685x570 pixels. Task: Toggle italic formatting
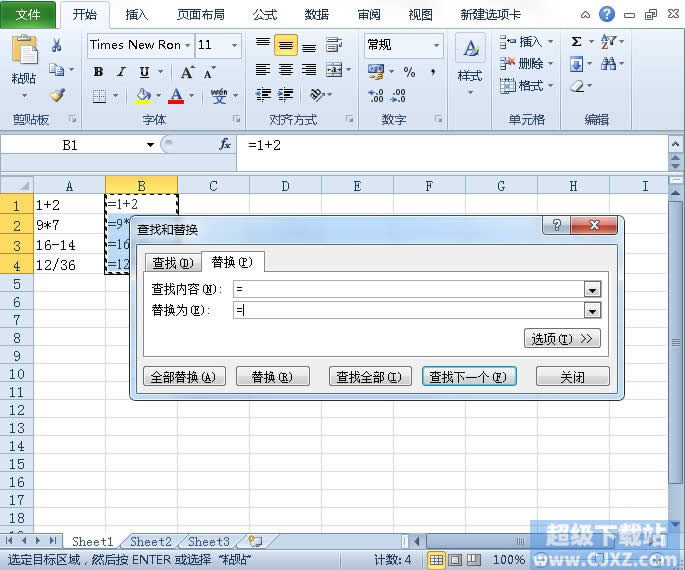121,72
